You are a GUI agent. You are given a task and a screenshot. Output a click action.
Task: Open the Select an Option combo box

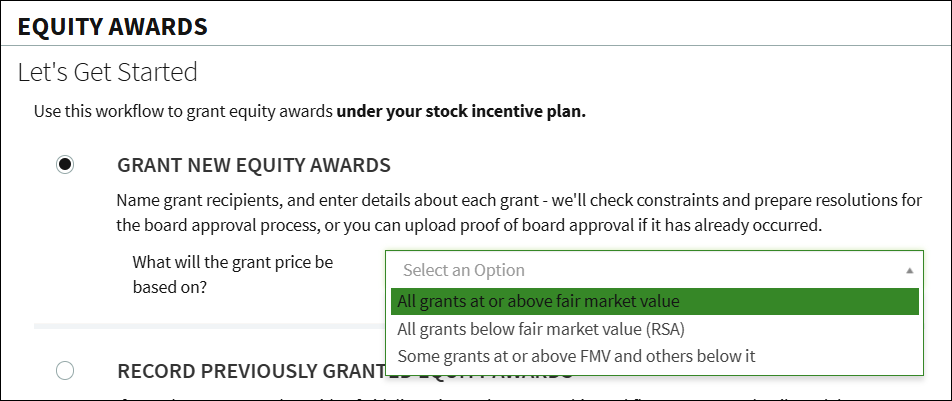[x=654, y=270]
